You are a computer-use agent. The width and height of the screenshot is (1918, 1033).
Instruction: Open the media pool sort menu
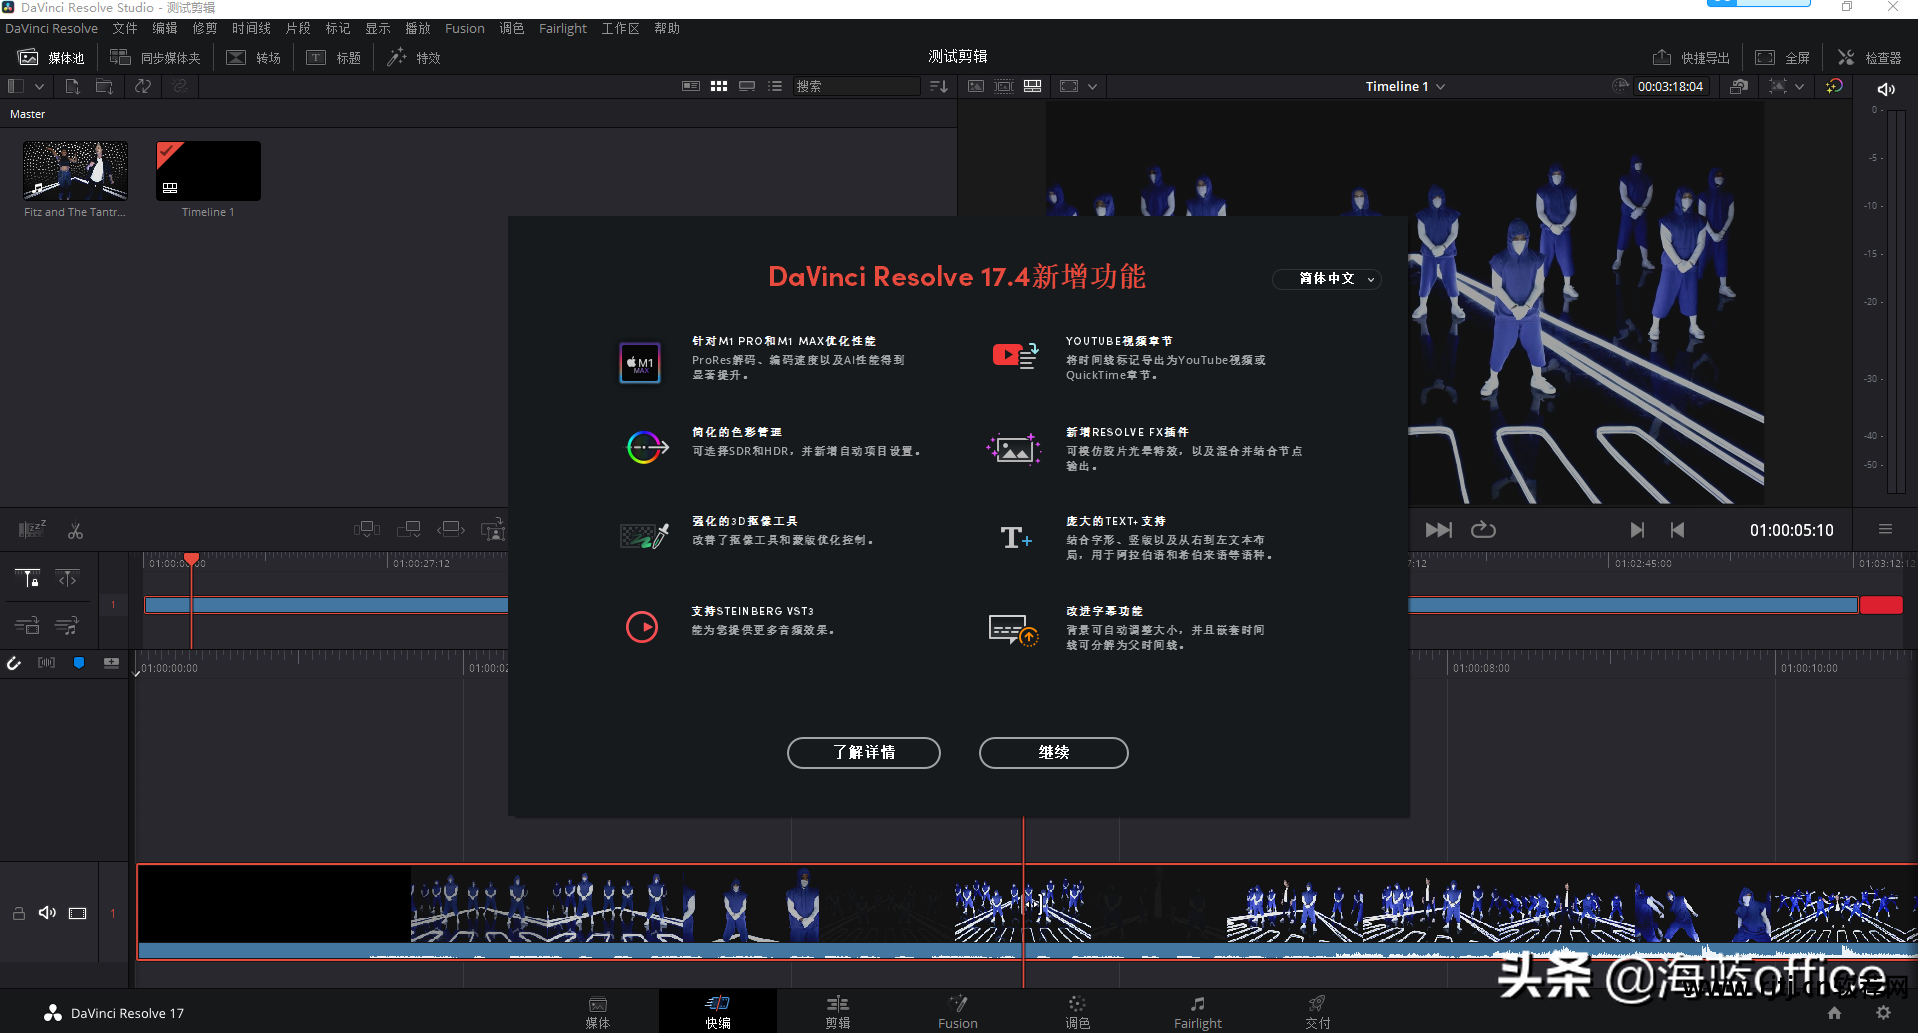938,86
